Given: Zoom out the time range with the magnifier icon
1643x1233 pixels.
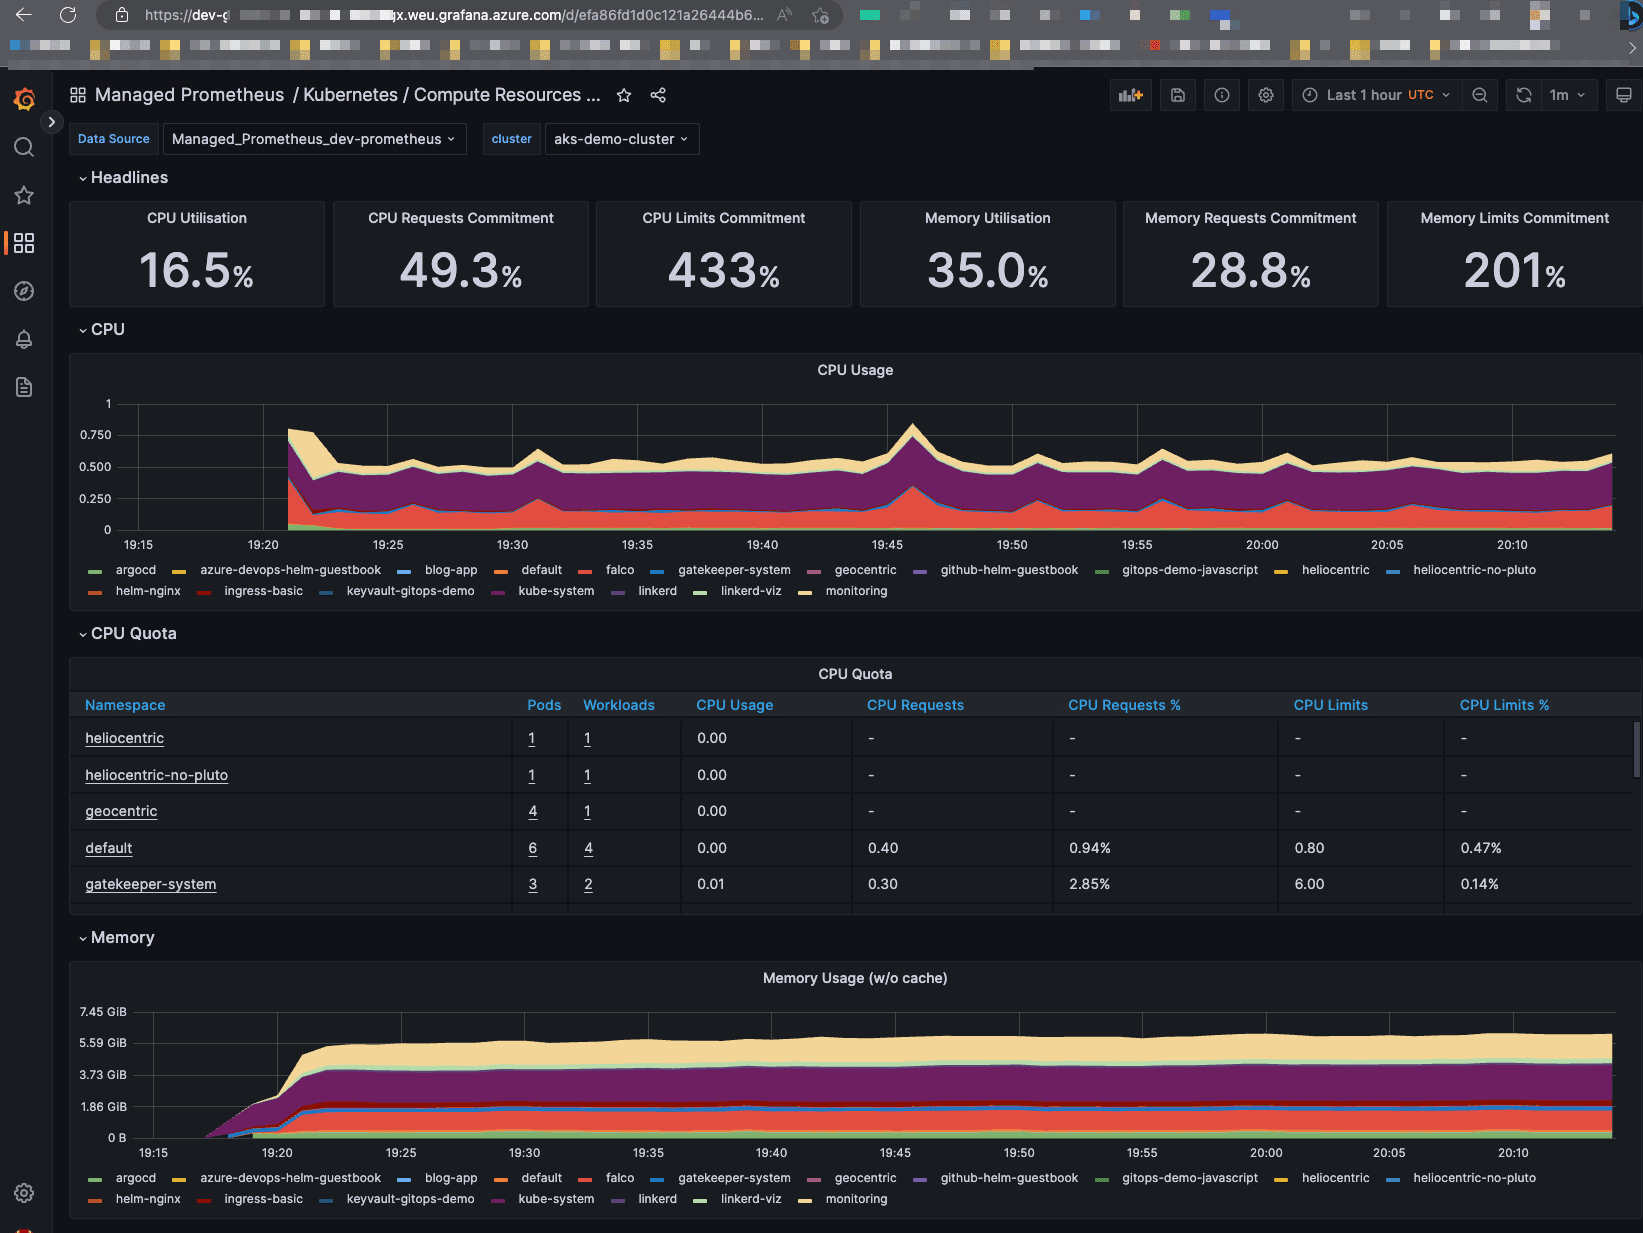Looking at the screenshot, I should click(1480, 95).
